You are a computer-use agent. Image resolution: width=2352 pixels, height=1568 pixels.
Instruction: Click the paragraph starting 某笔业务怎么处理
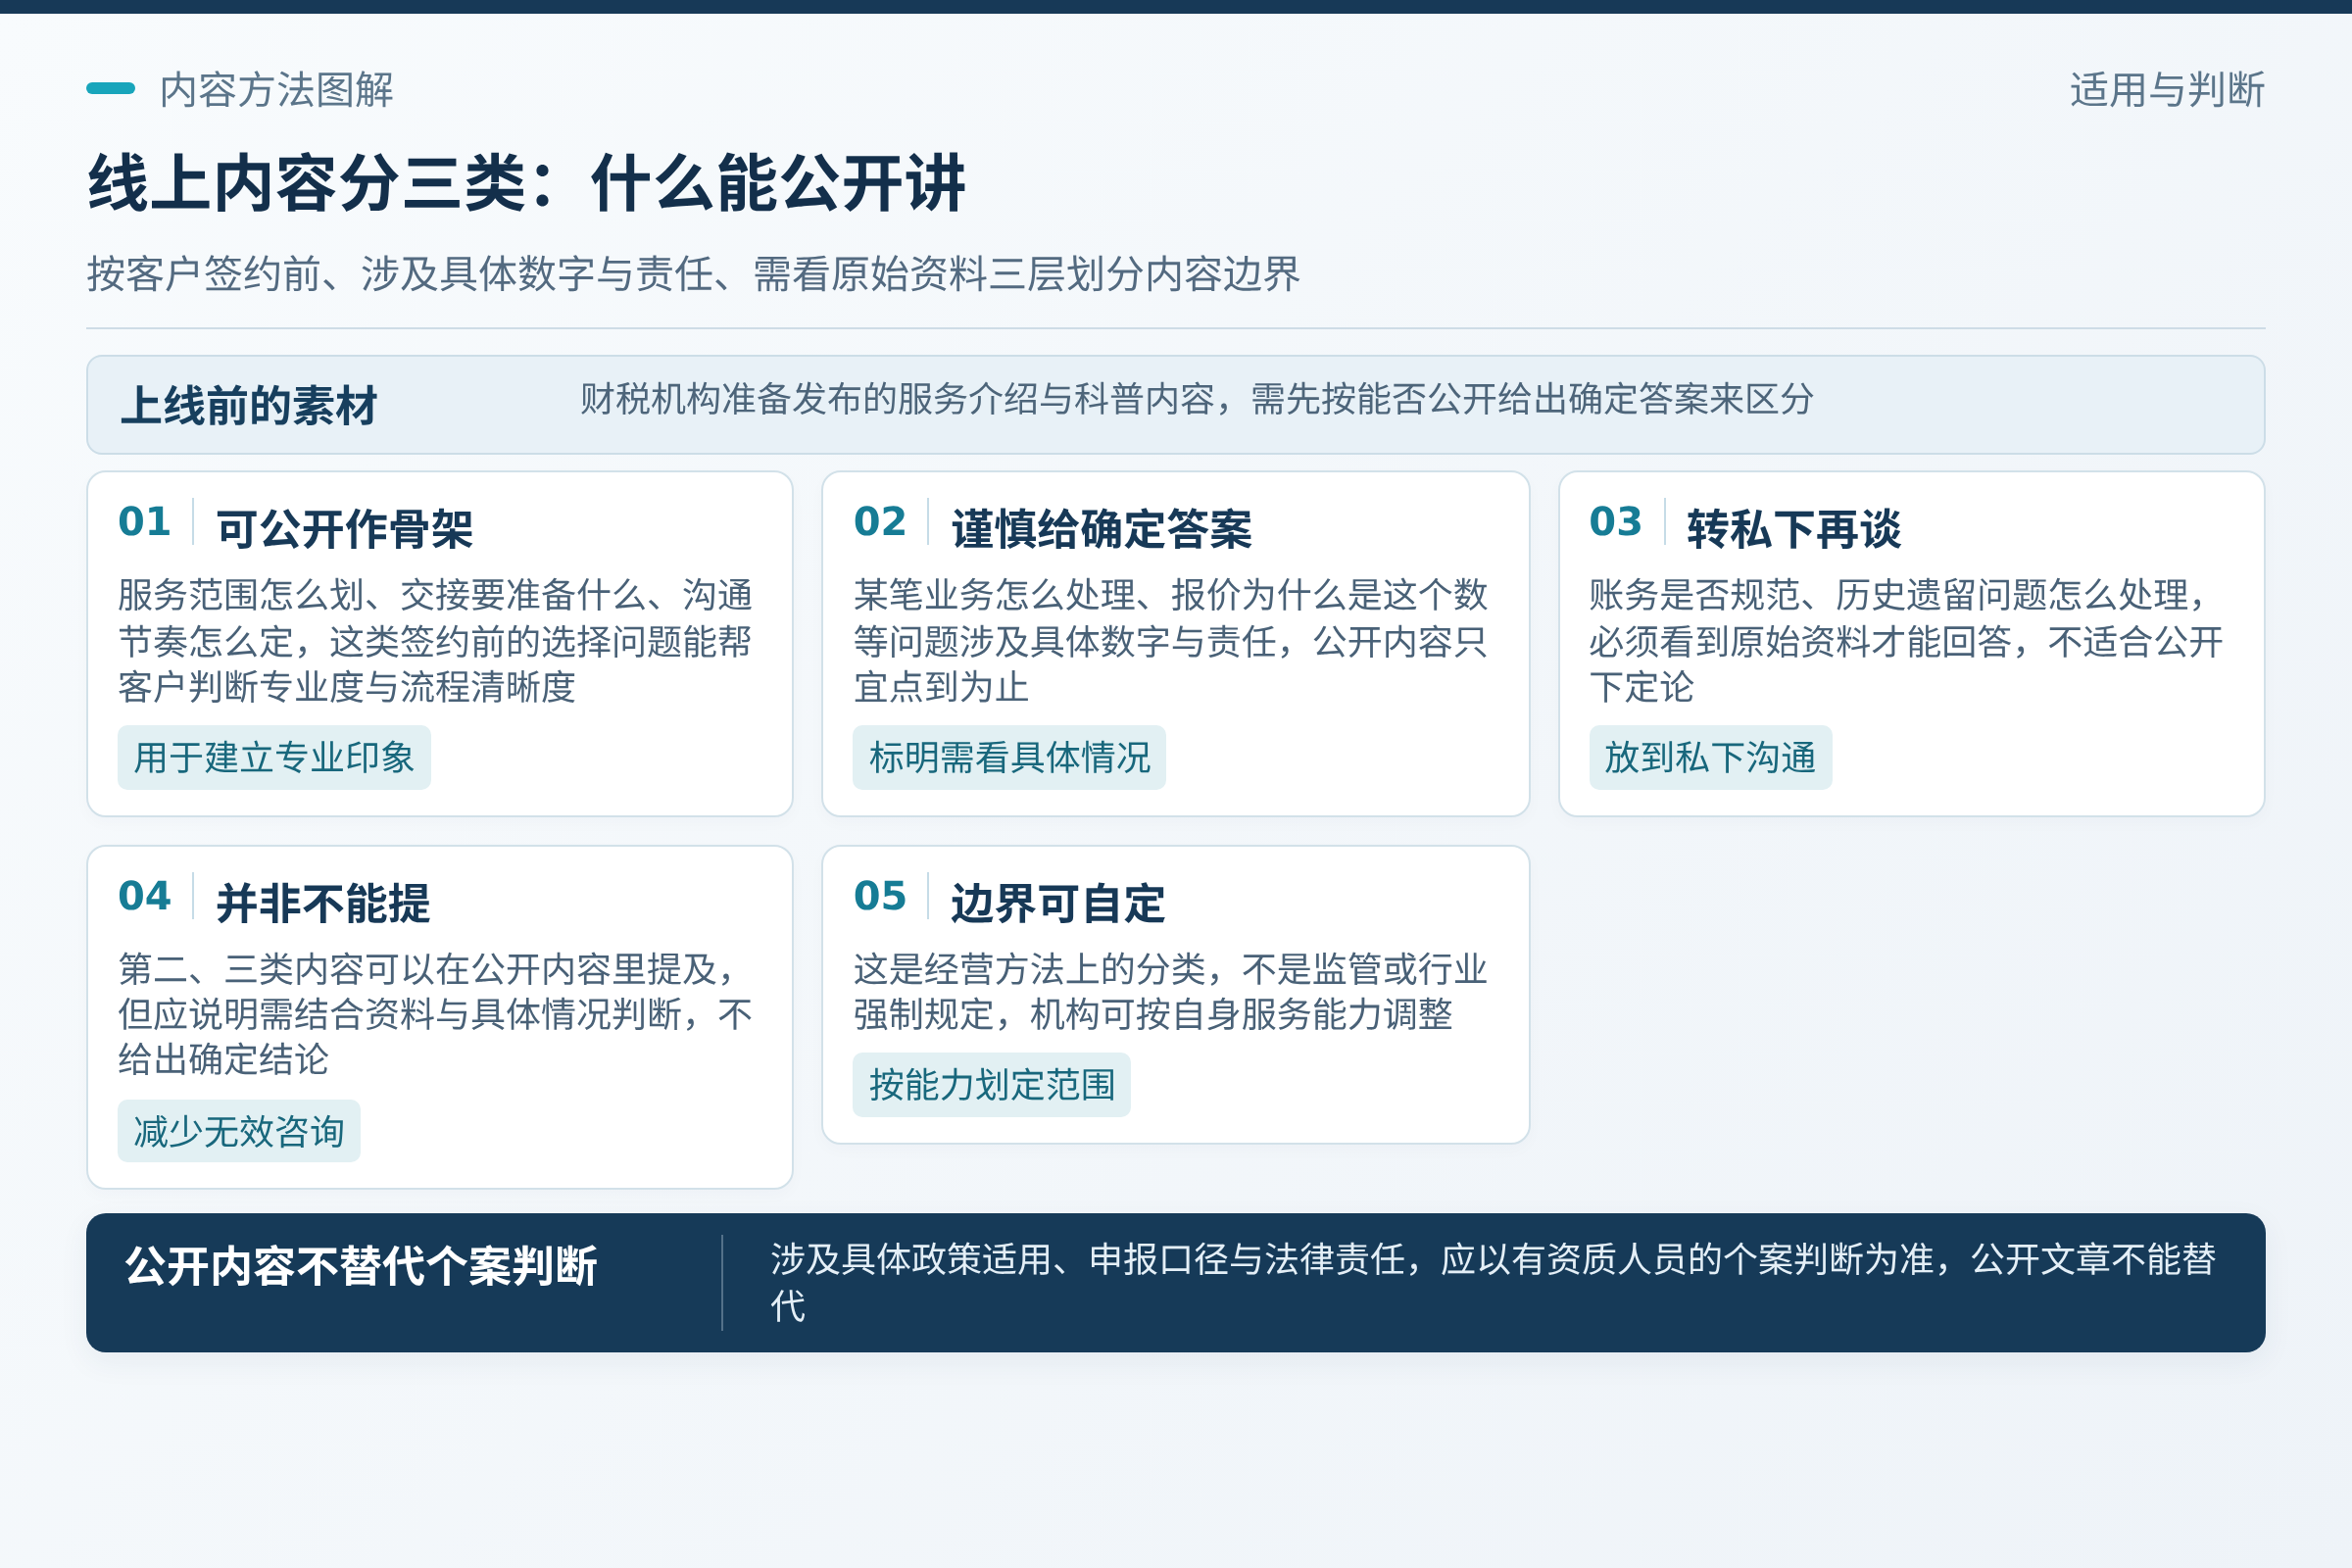[1171, 641]
